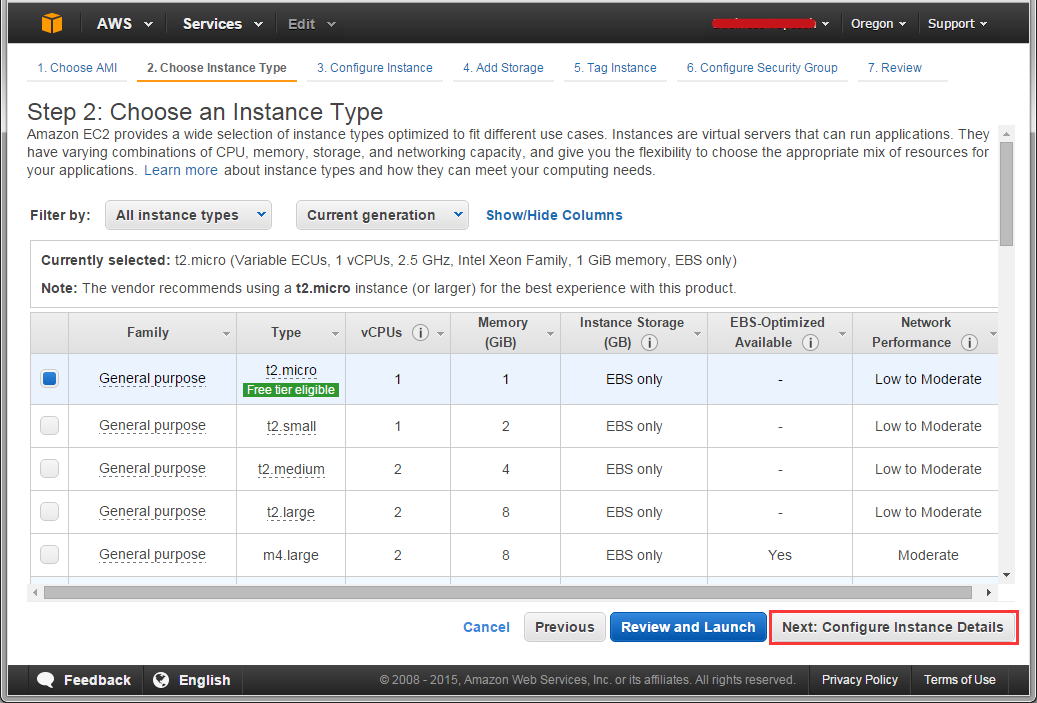The height and width of the screenshot is (703, 1037).
Task: Click the Previous button
Action: pyautogui.click(x=565, y=627)
